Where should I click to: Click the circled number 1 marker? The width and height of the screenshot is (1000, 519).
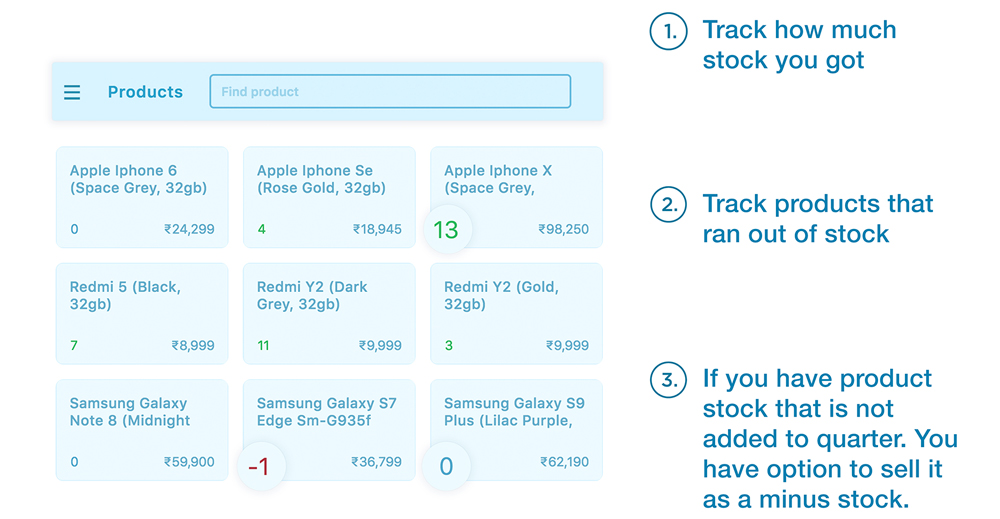pos(668,31)
